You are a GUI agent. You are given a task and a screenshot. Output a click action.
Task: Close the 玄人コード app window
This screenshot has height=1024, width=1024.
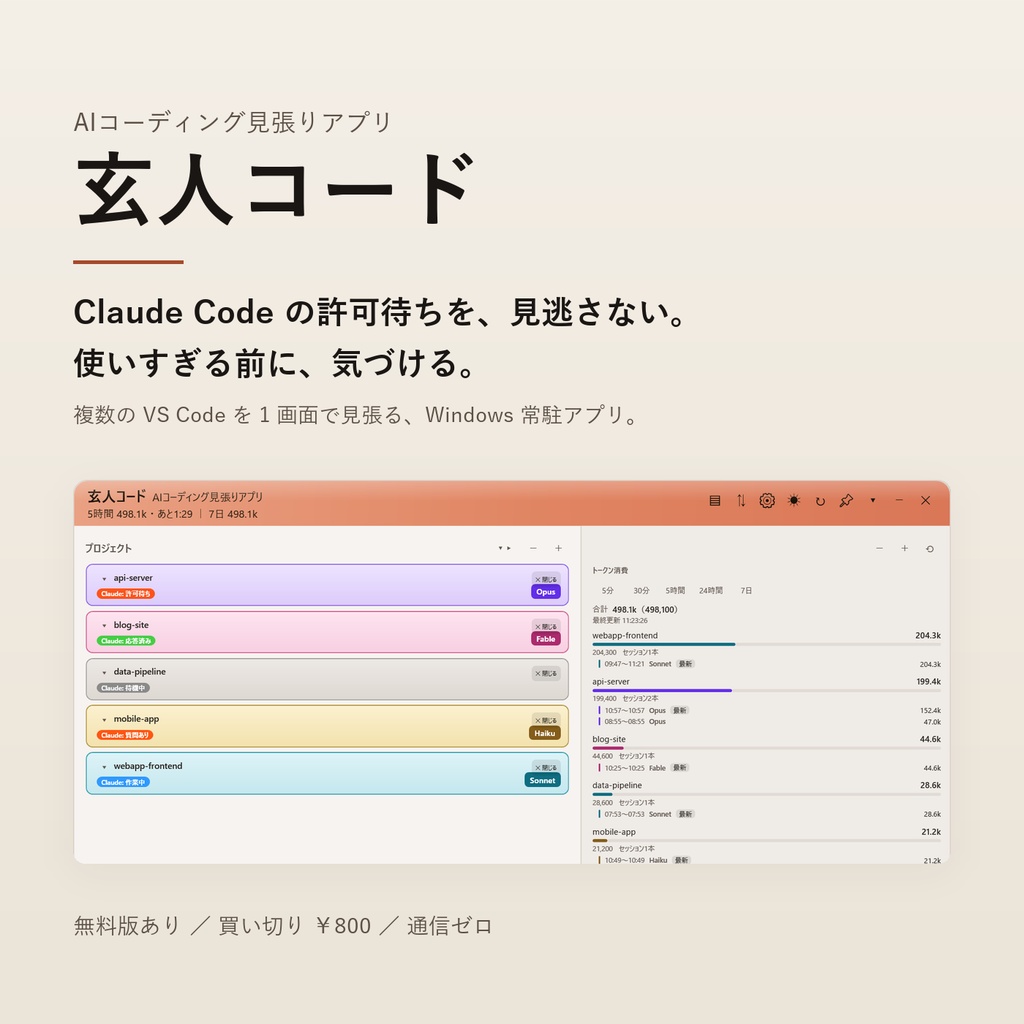(925, 500)
